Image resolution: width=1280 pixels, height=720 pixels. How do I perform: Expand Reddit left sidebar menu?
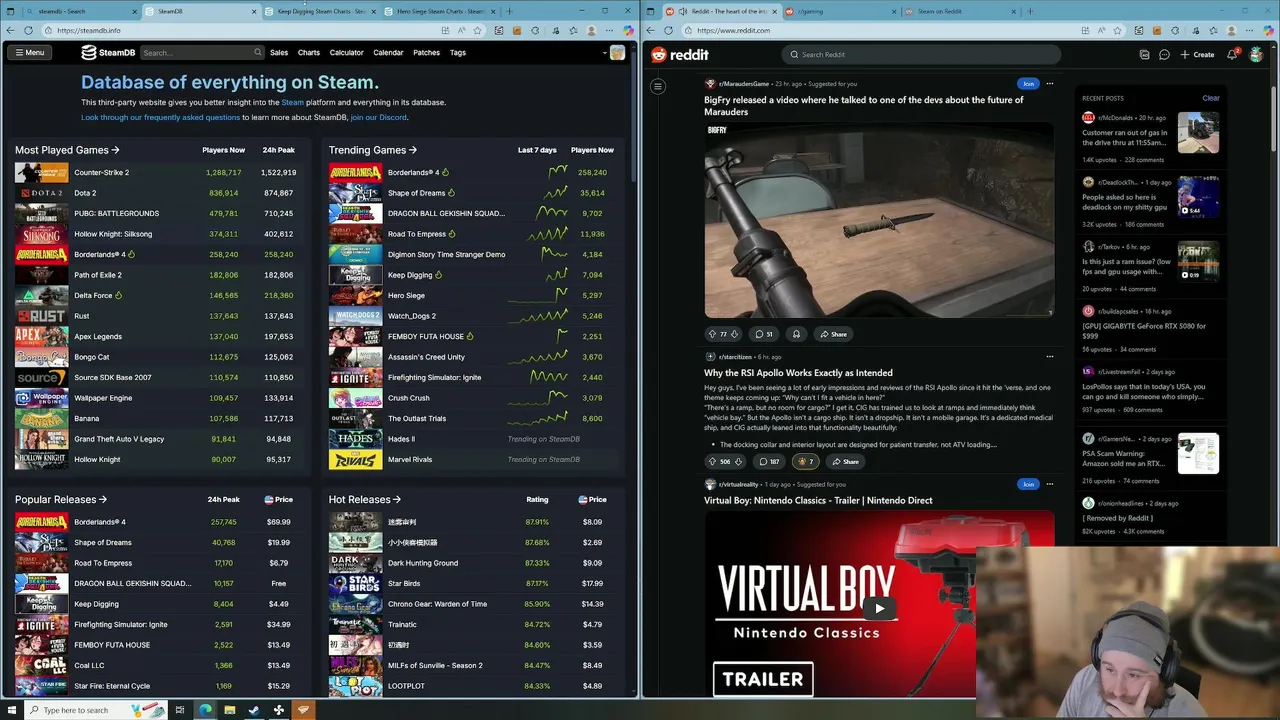pos(658,87)
